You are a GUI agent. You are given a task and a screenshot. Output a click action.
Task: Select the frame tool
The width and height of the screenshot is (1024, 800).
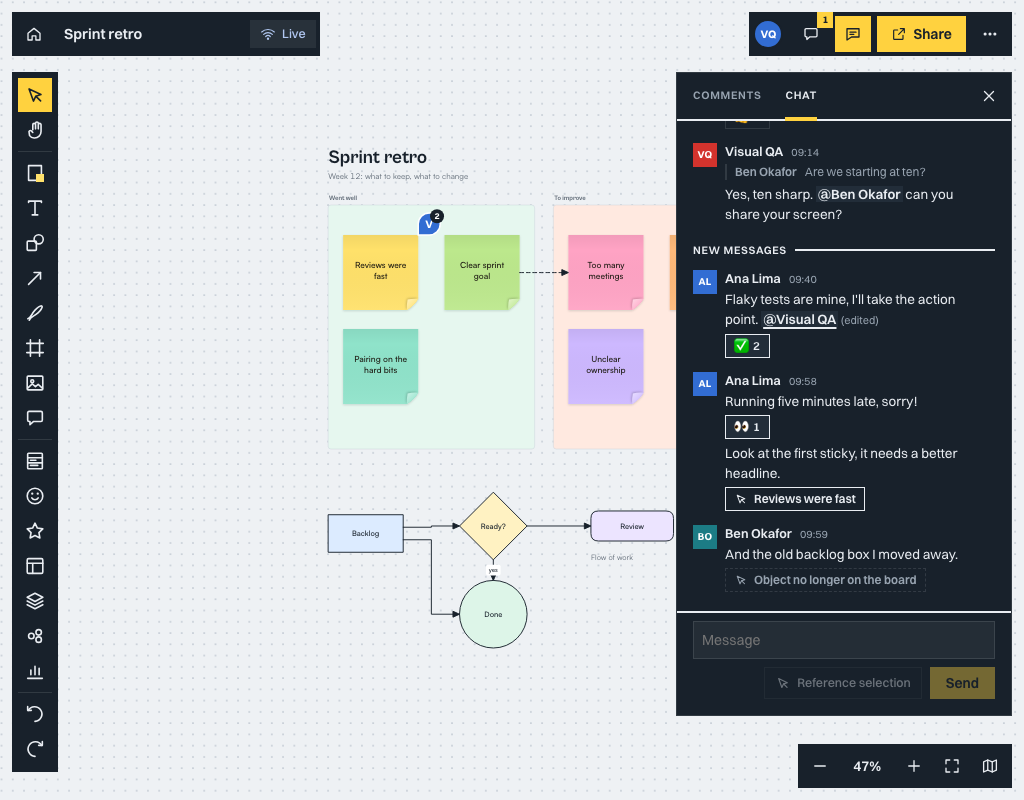click(35, 348)
